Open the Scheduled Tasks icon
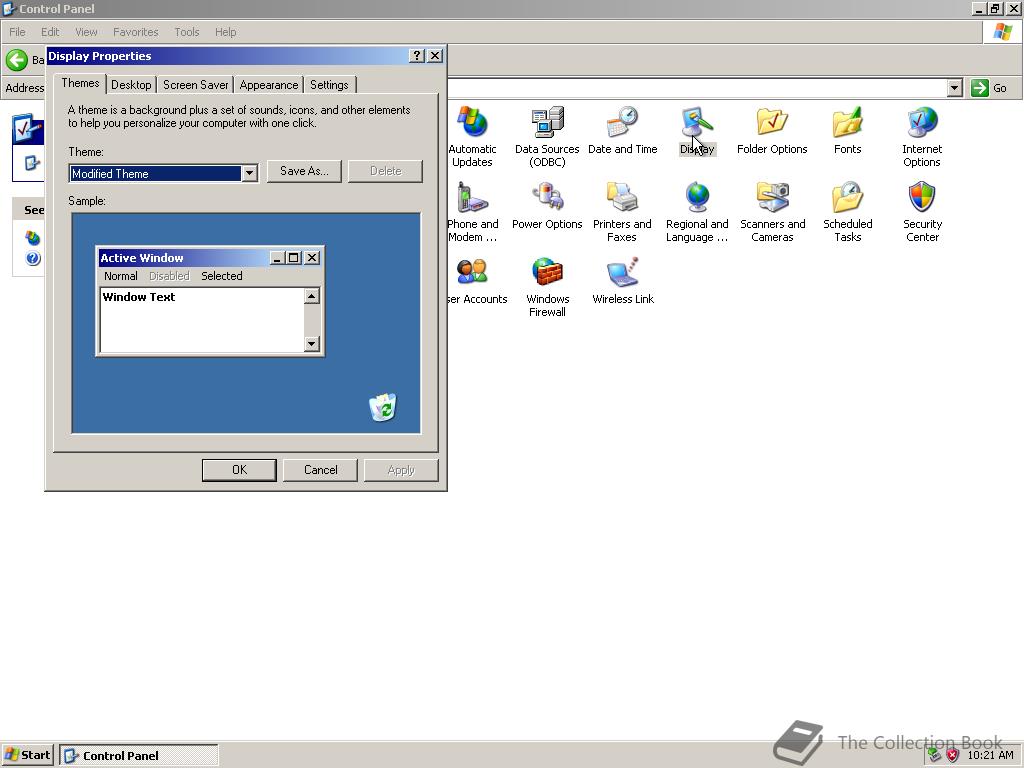The height and width of the screenshot is (768, 1024). coord(847,197)
